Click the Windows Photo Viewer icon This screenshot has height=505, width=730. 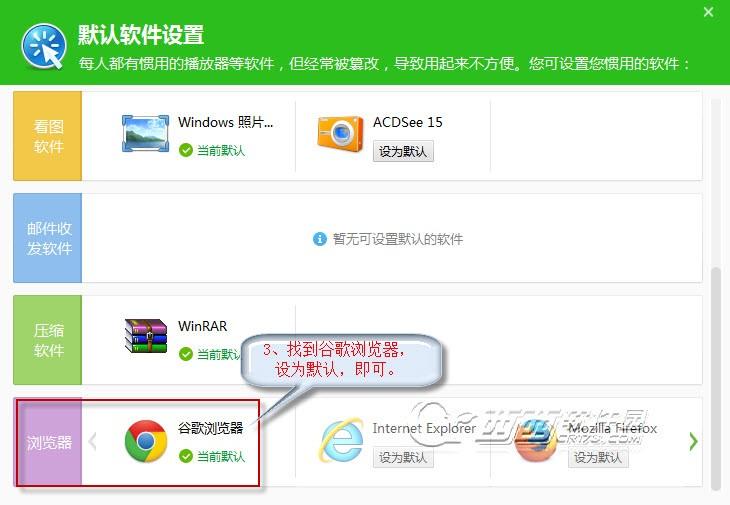click(145, 134)
